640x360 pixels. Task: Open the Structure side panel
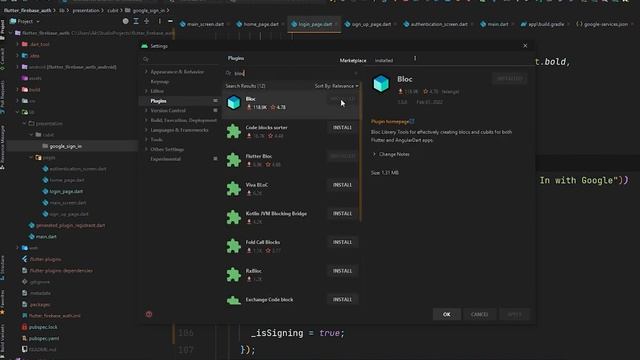click(2, 267)
